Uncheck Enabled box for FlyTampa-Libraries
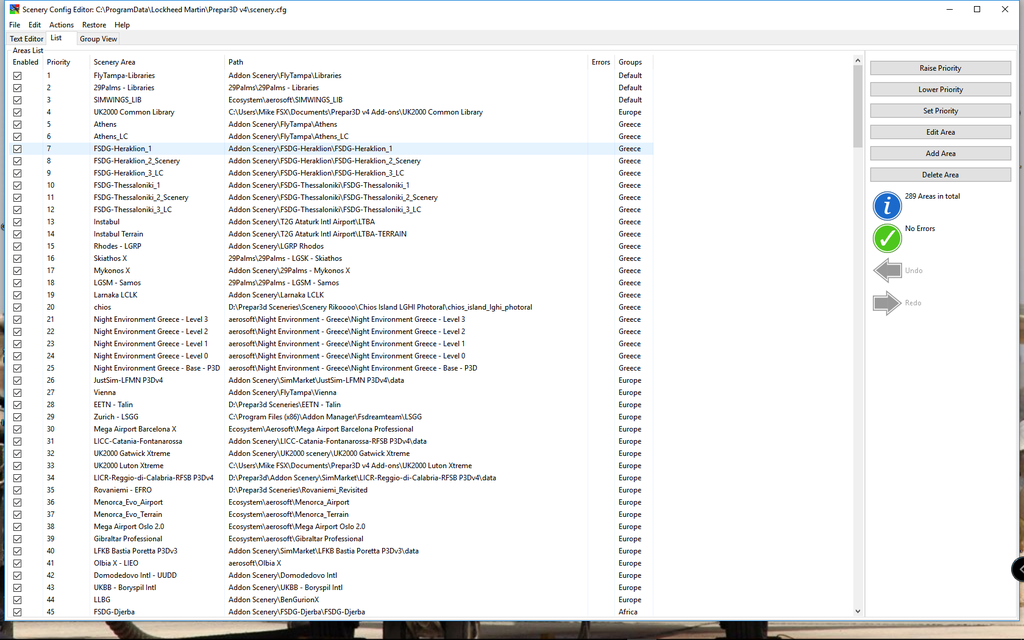The height and width of the screenshot is (640, 1024). 18,76
